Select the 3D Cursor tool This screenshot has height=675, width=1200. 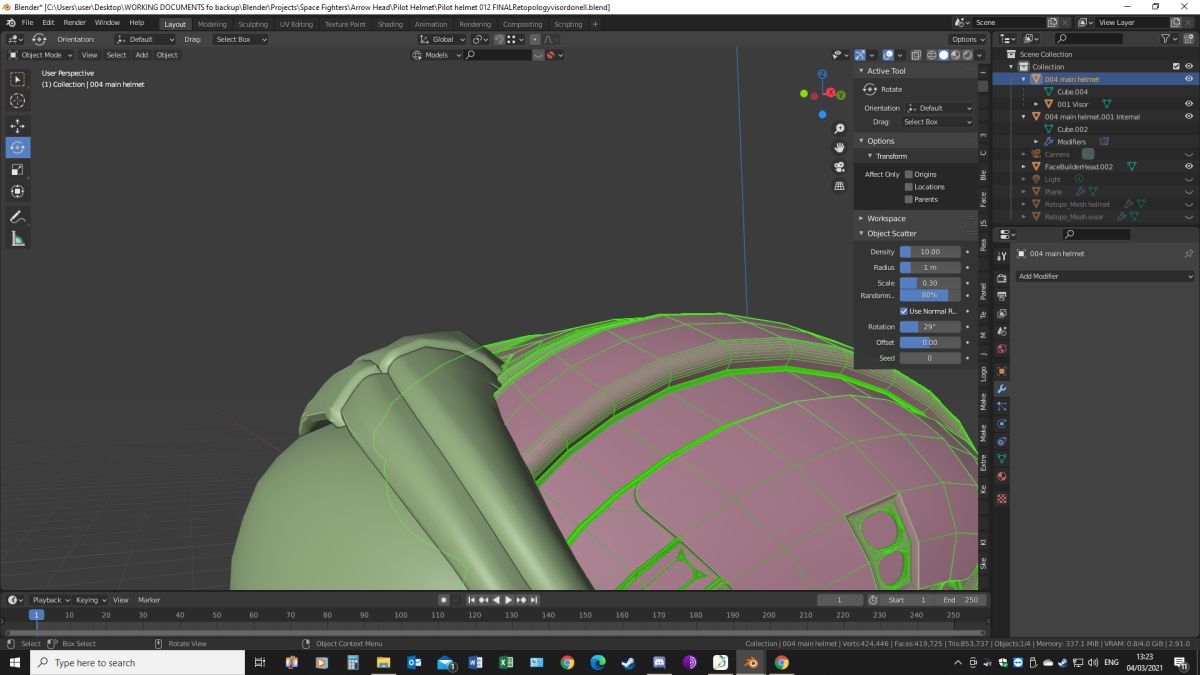point(18,101)
